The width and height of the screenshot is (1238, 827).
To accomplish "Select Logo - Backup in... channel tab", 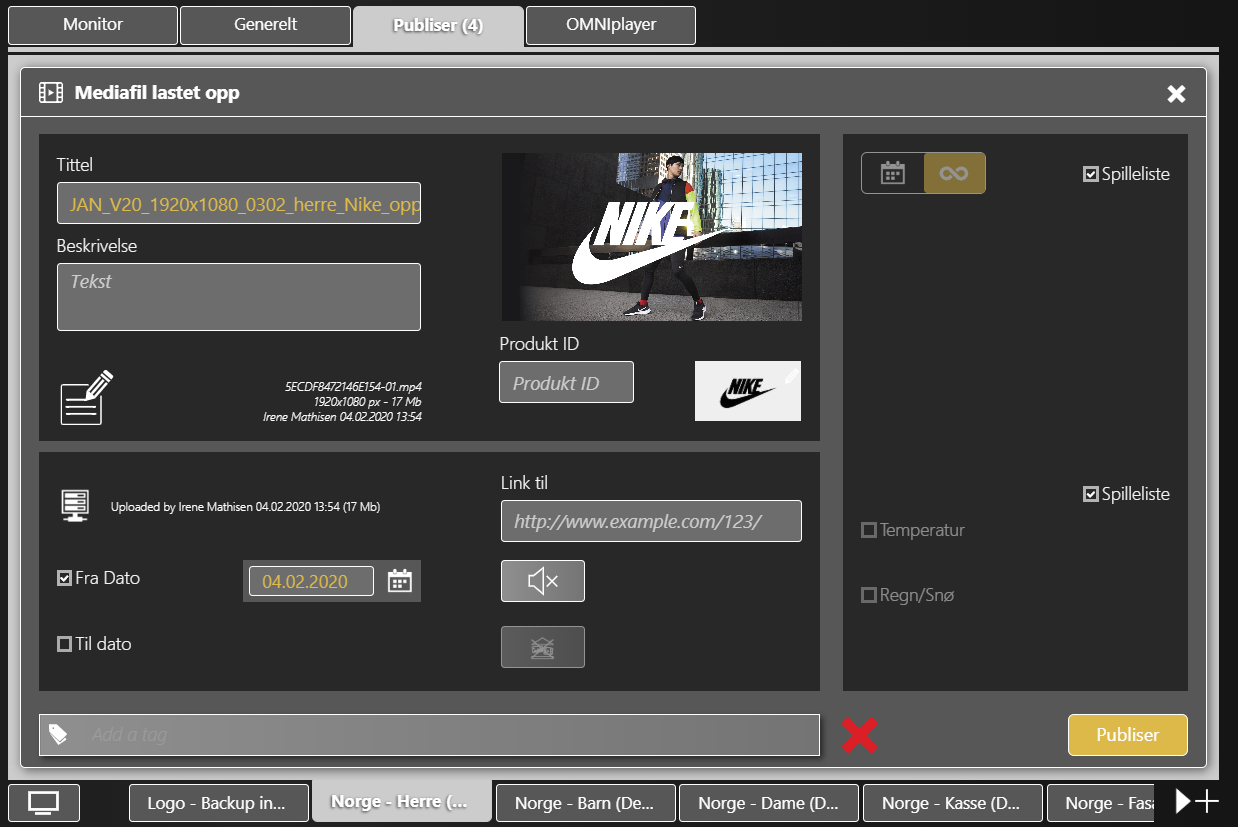I will click(219, 803).
